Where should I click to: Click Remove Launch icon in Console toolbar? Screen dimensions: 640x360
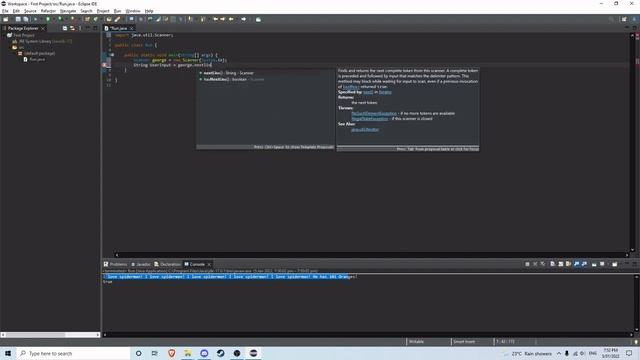pos(535,264)
